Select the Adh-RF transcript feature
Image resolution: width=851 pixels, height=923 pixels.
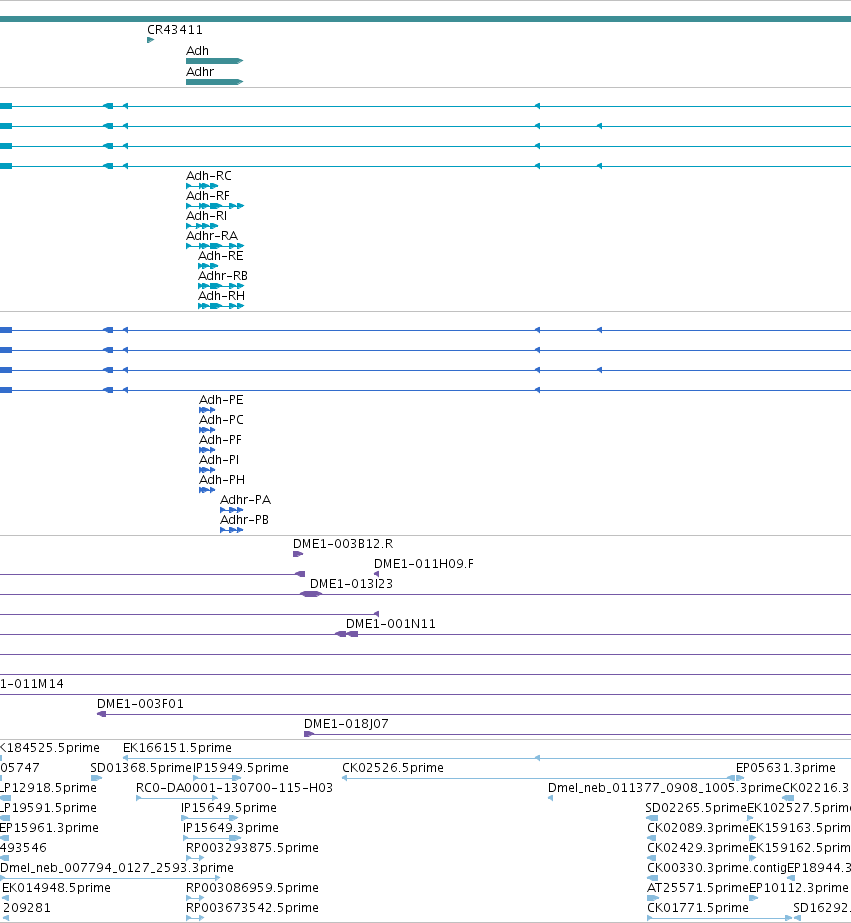pos(215,206)
